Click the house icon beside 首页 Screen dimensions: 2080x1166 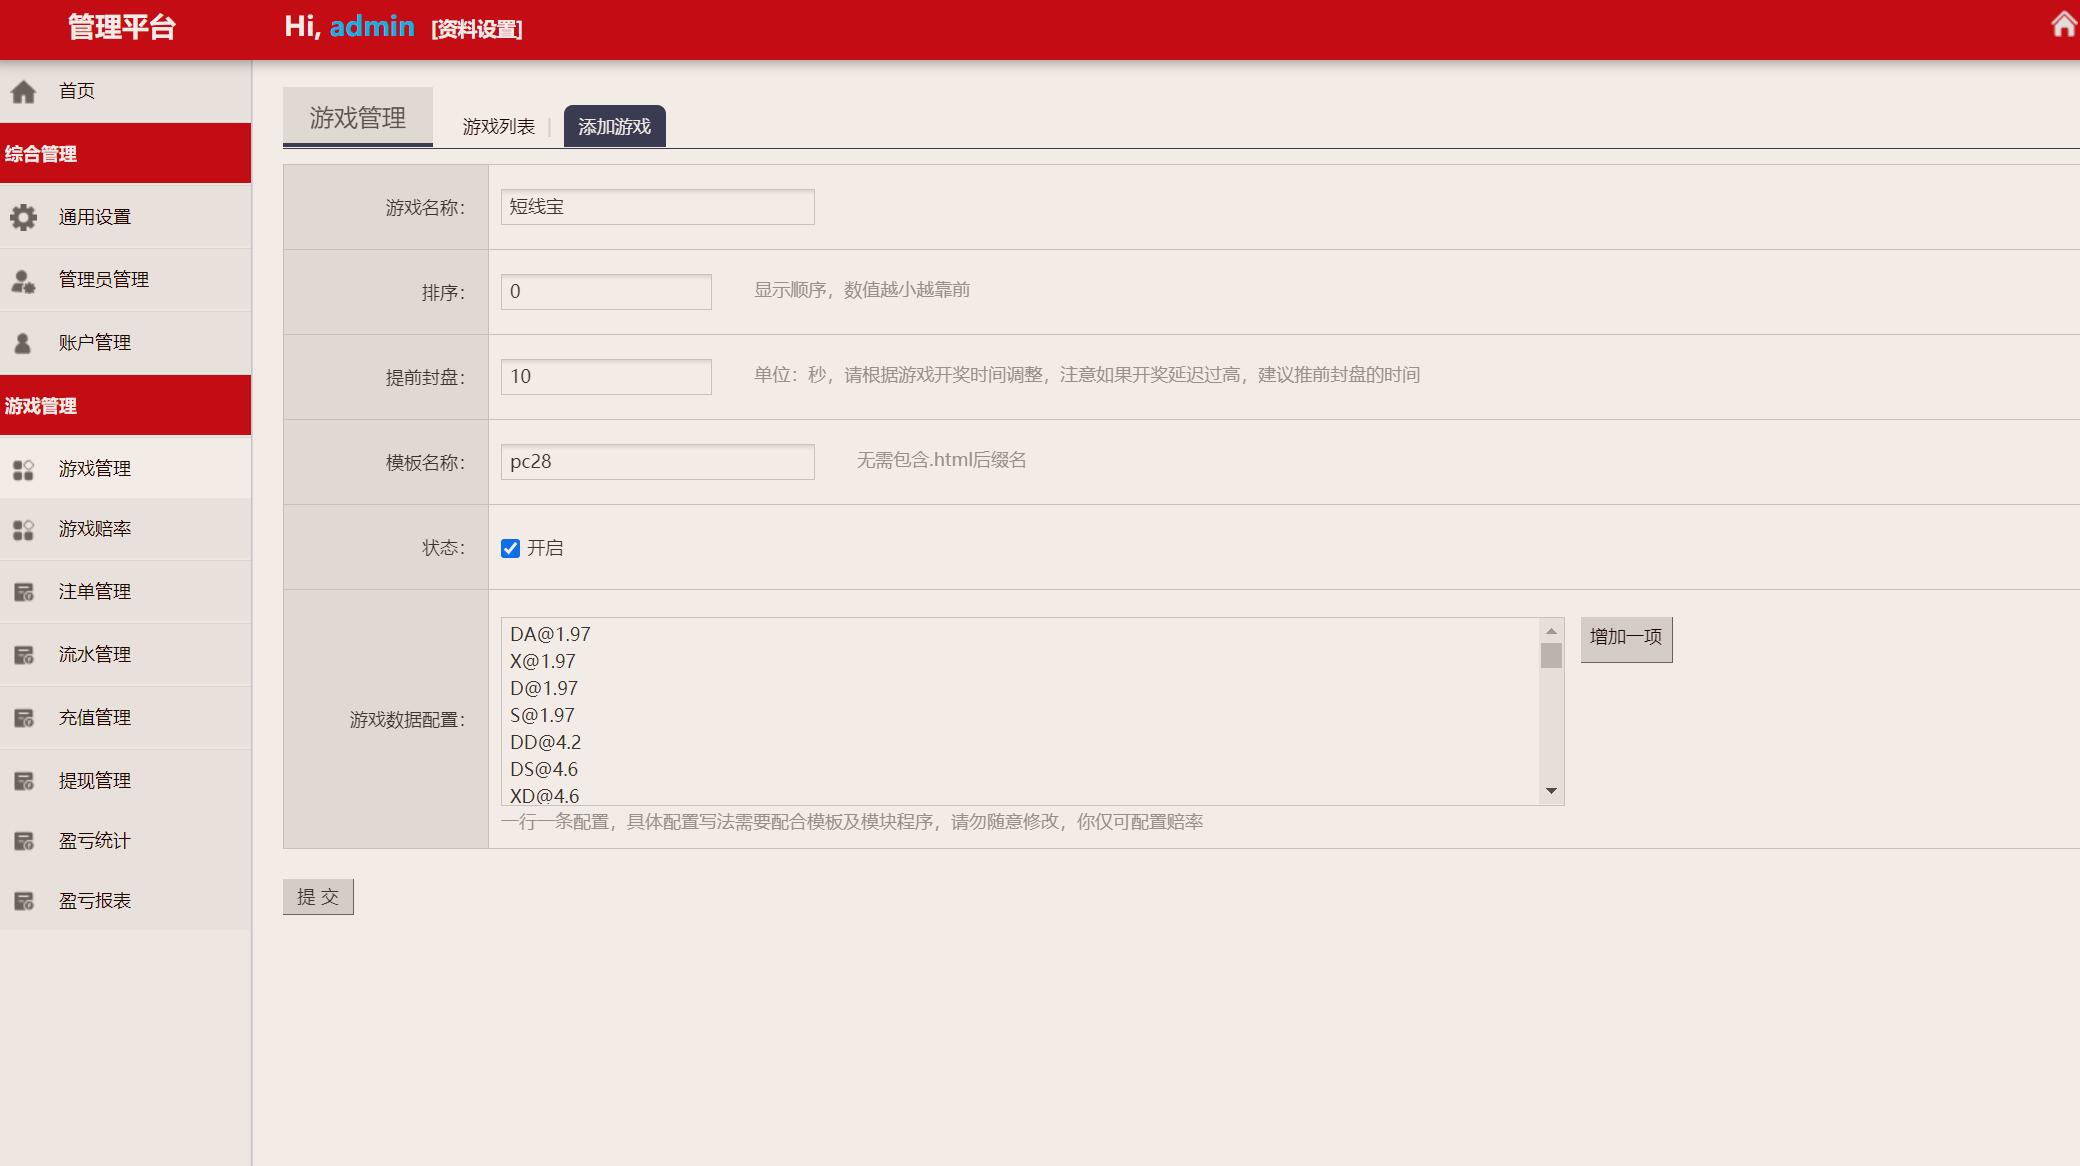point(23,92)
